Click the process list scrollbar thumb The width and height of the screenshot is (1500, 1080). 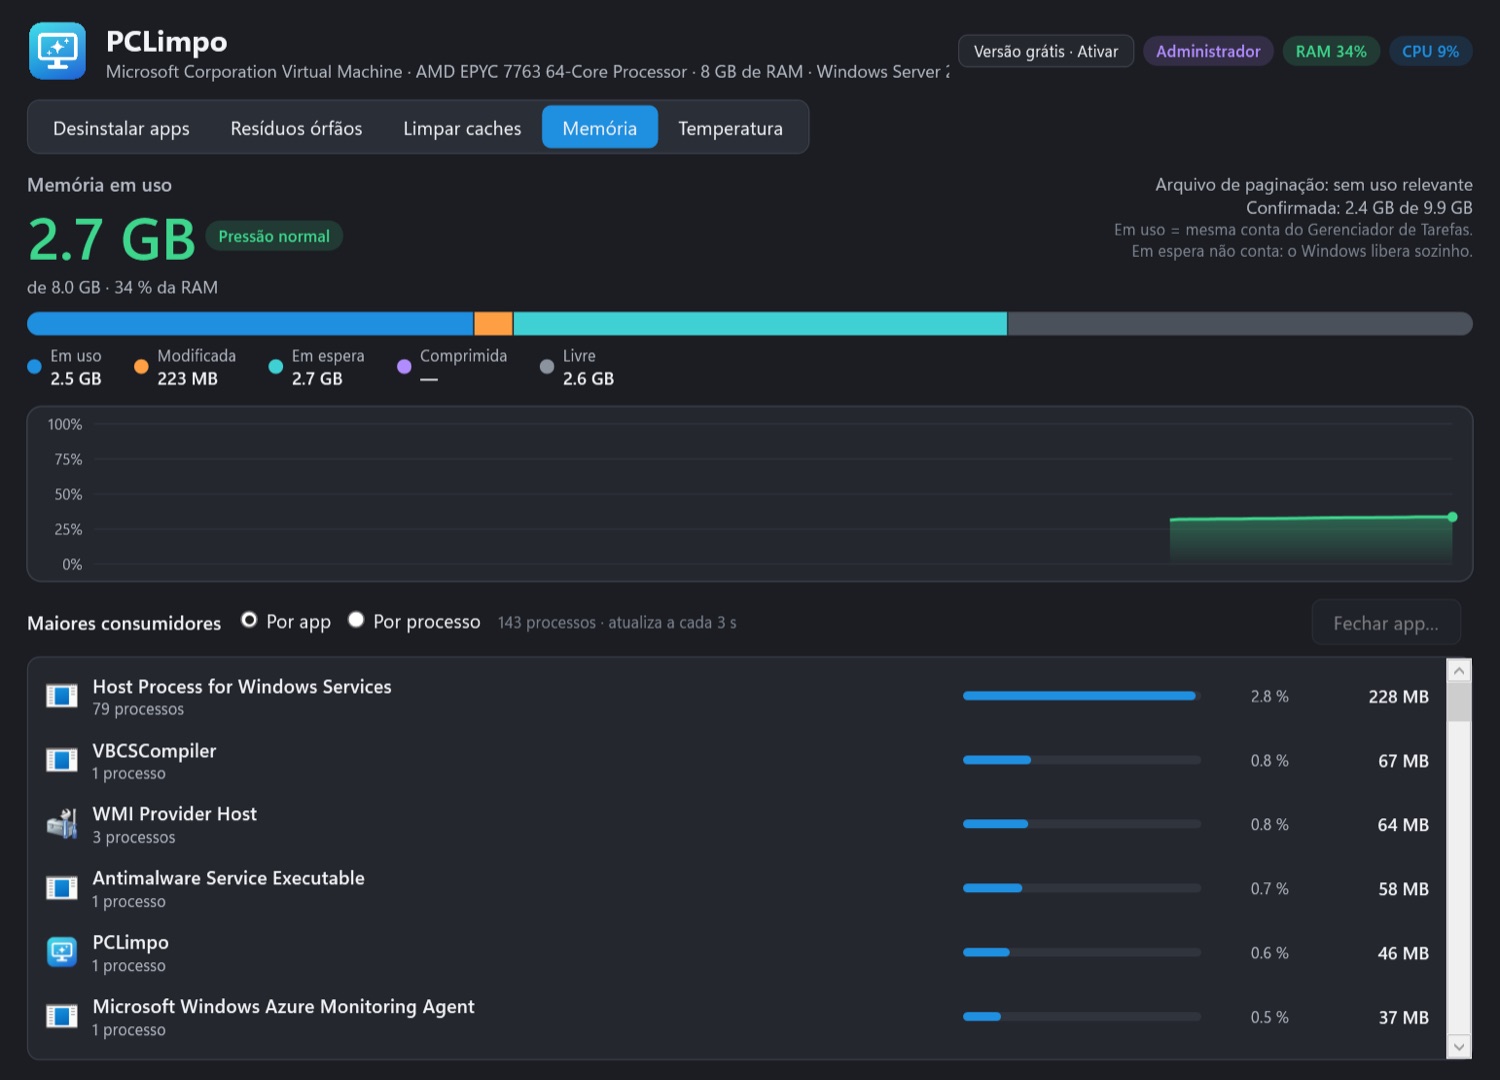pos(1459,702)
